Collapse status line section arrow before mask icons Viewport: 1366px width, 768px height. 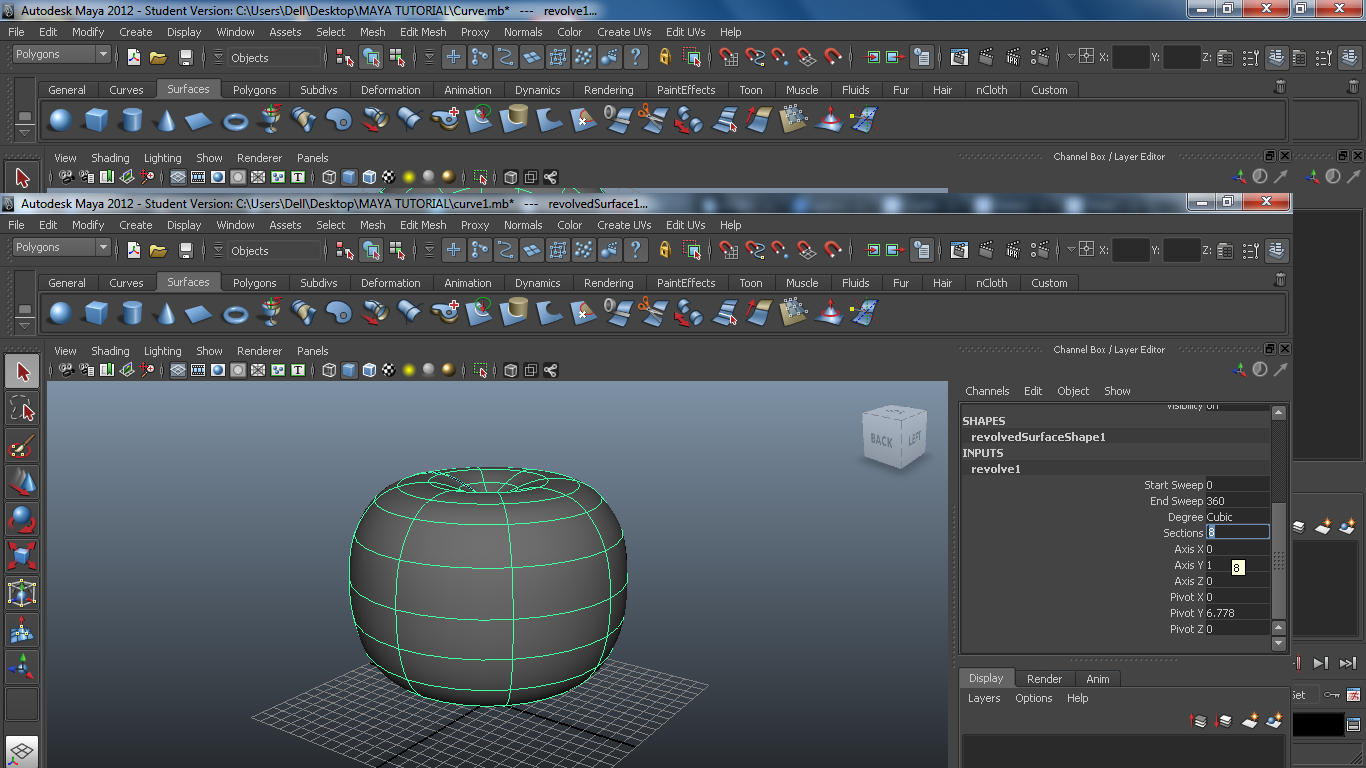(429, 250)
